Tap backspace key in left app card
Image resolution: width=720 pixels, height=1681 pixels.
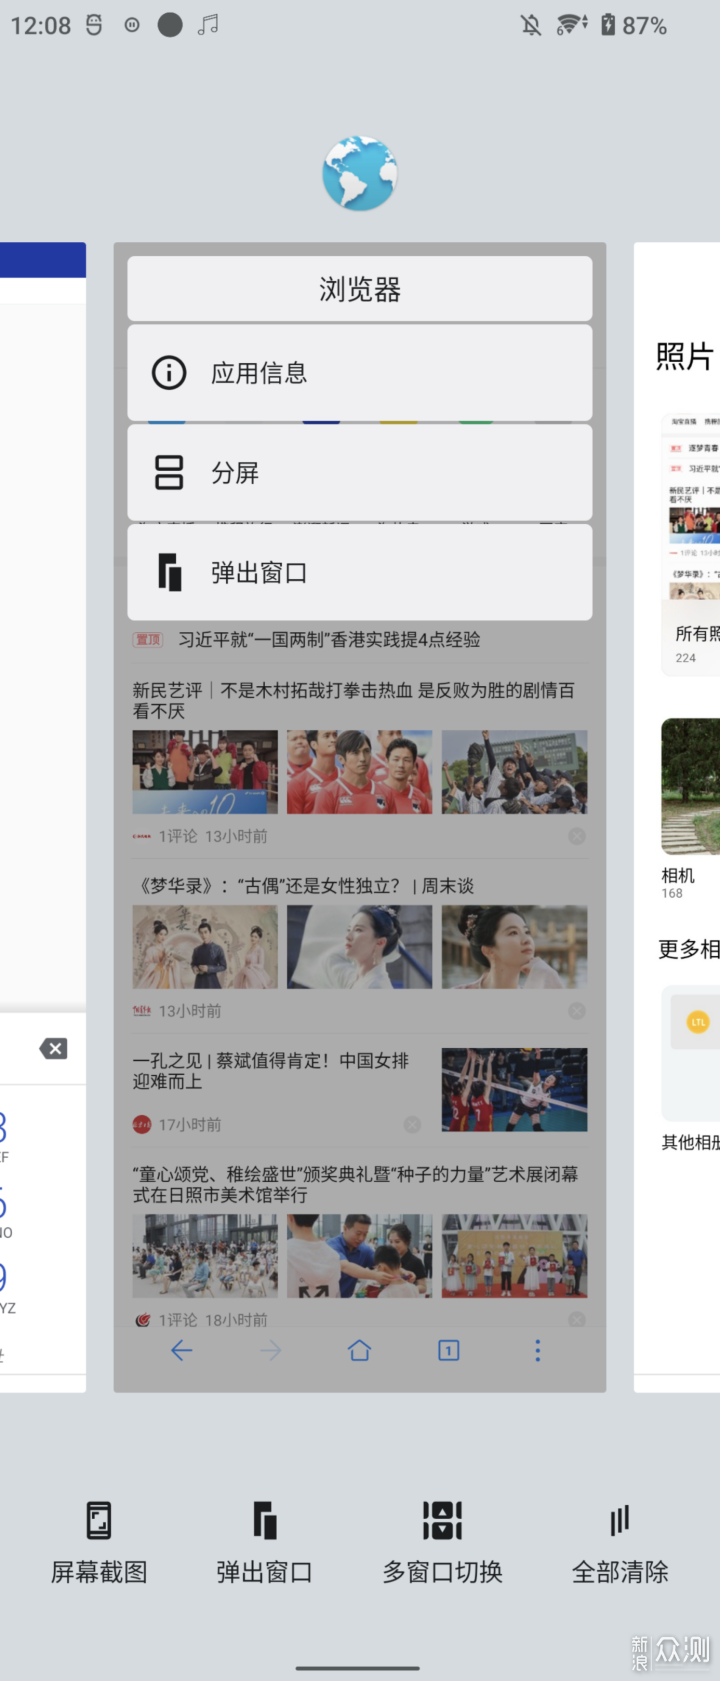[53, 1048]
